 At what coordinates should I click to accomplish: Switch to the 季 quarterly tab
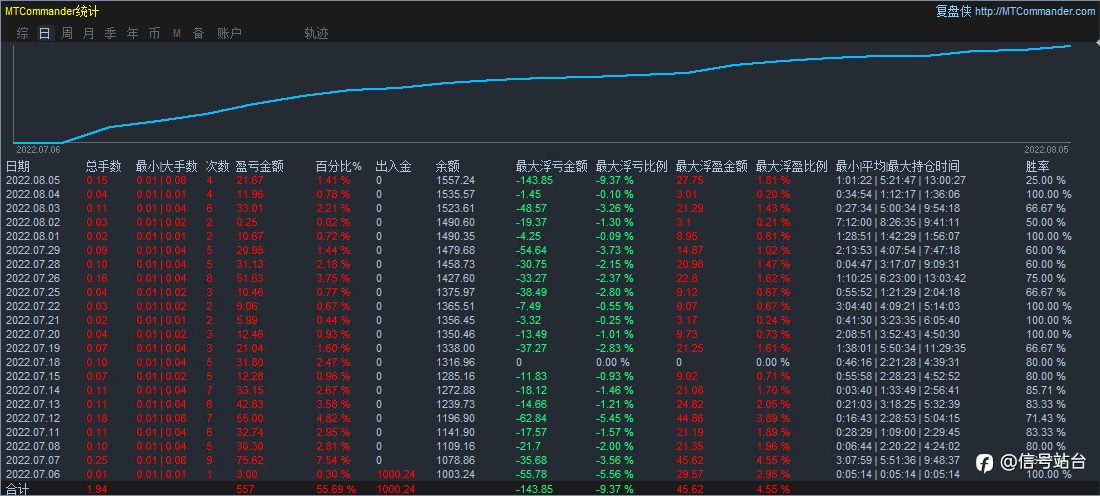111,33
